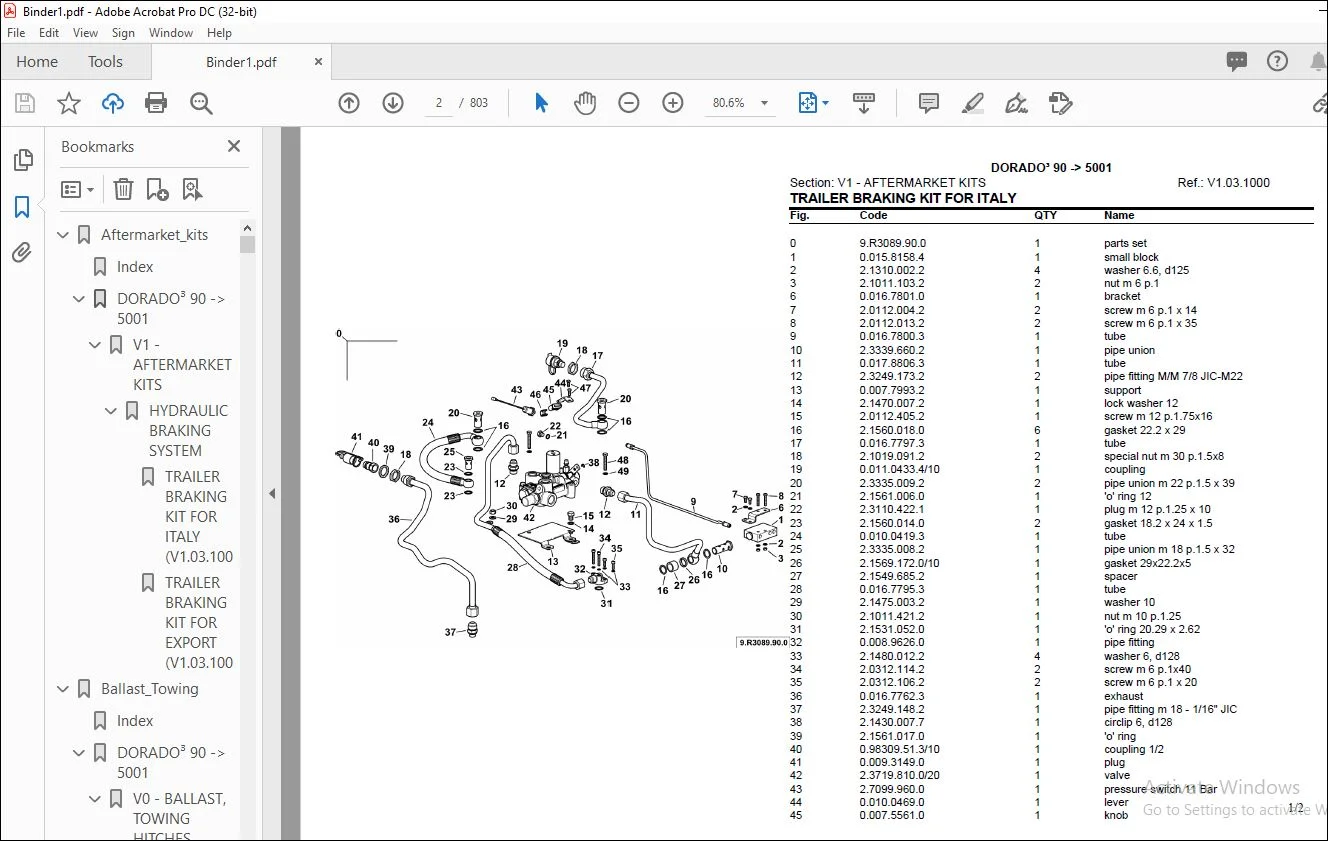Open the Page Thumbnails panel
The image size is (1328, 841).
[22, 160]
